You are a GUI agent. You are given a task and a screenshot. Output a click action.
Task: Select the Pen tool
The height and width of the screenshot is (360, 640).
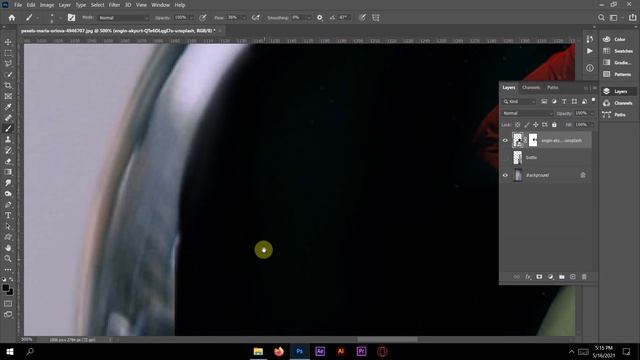tap(8, 204)
